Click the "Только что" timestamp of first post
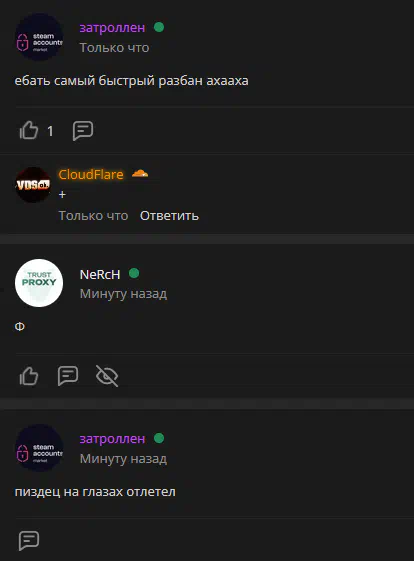414x561 pixels. click(114, 48)
